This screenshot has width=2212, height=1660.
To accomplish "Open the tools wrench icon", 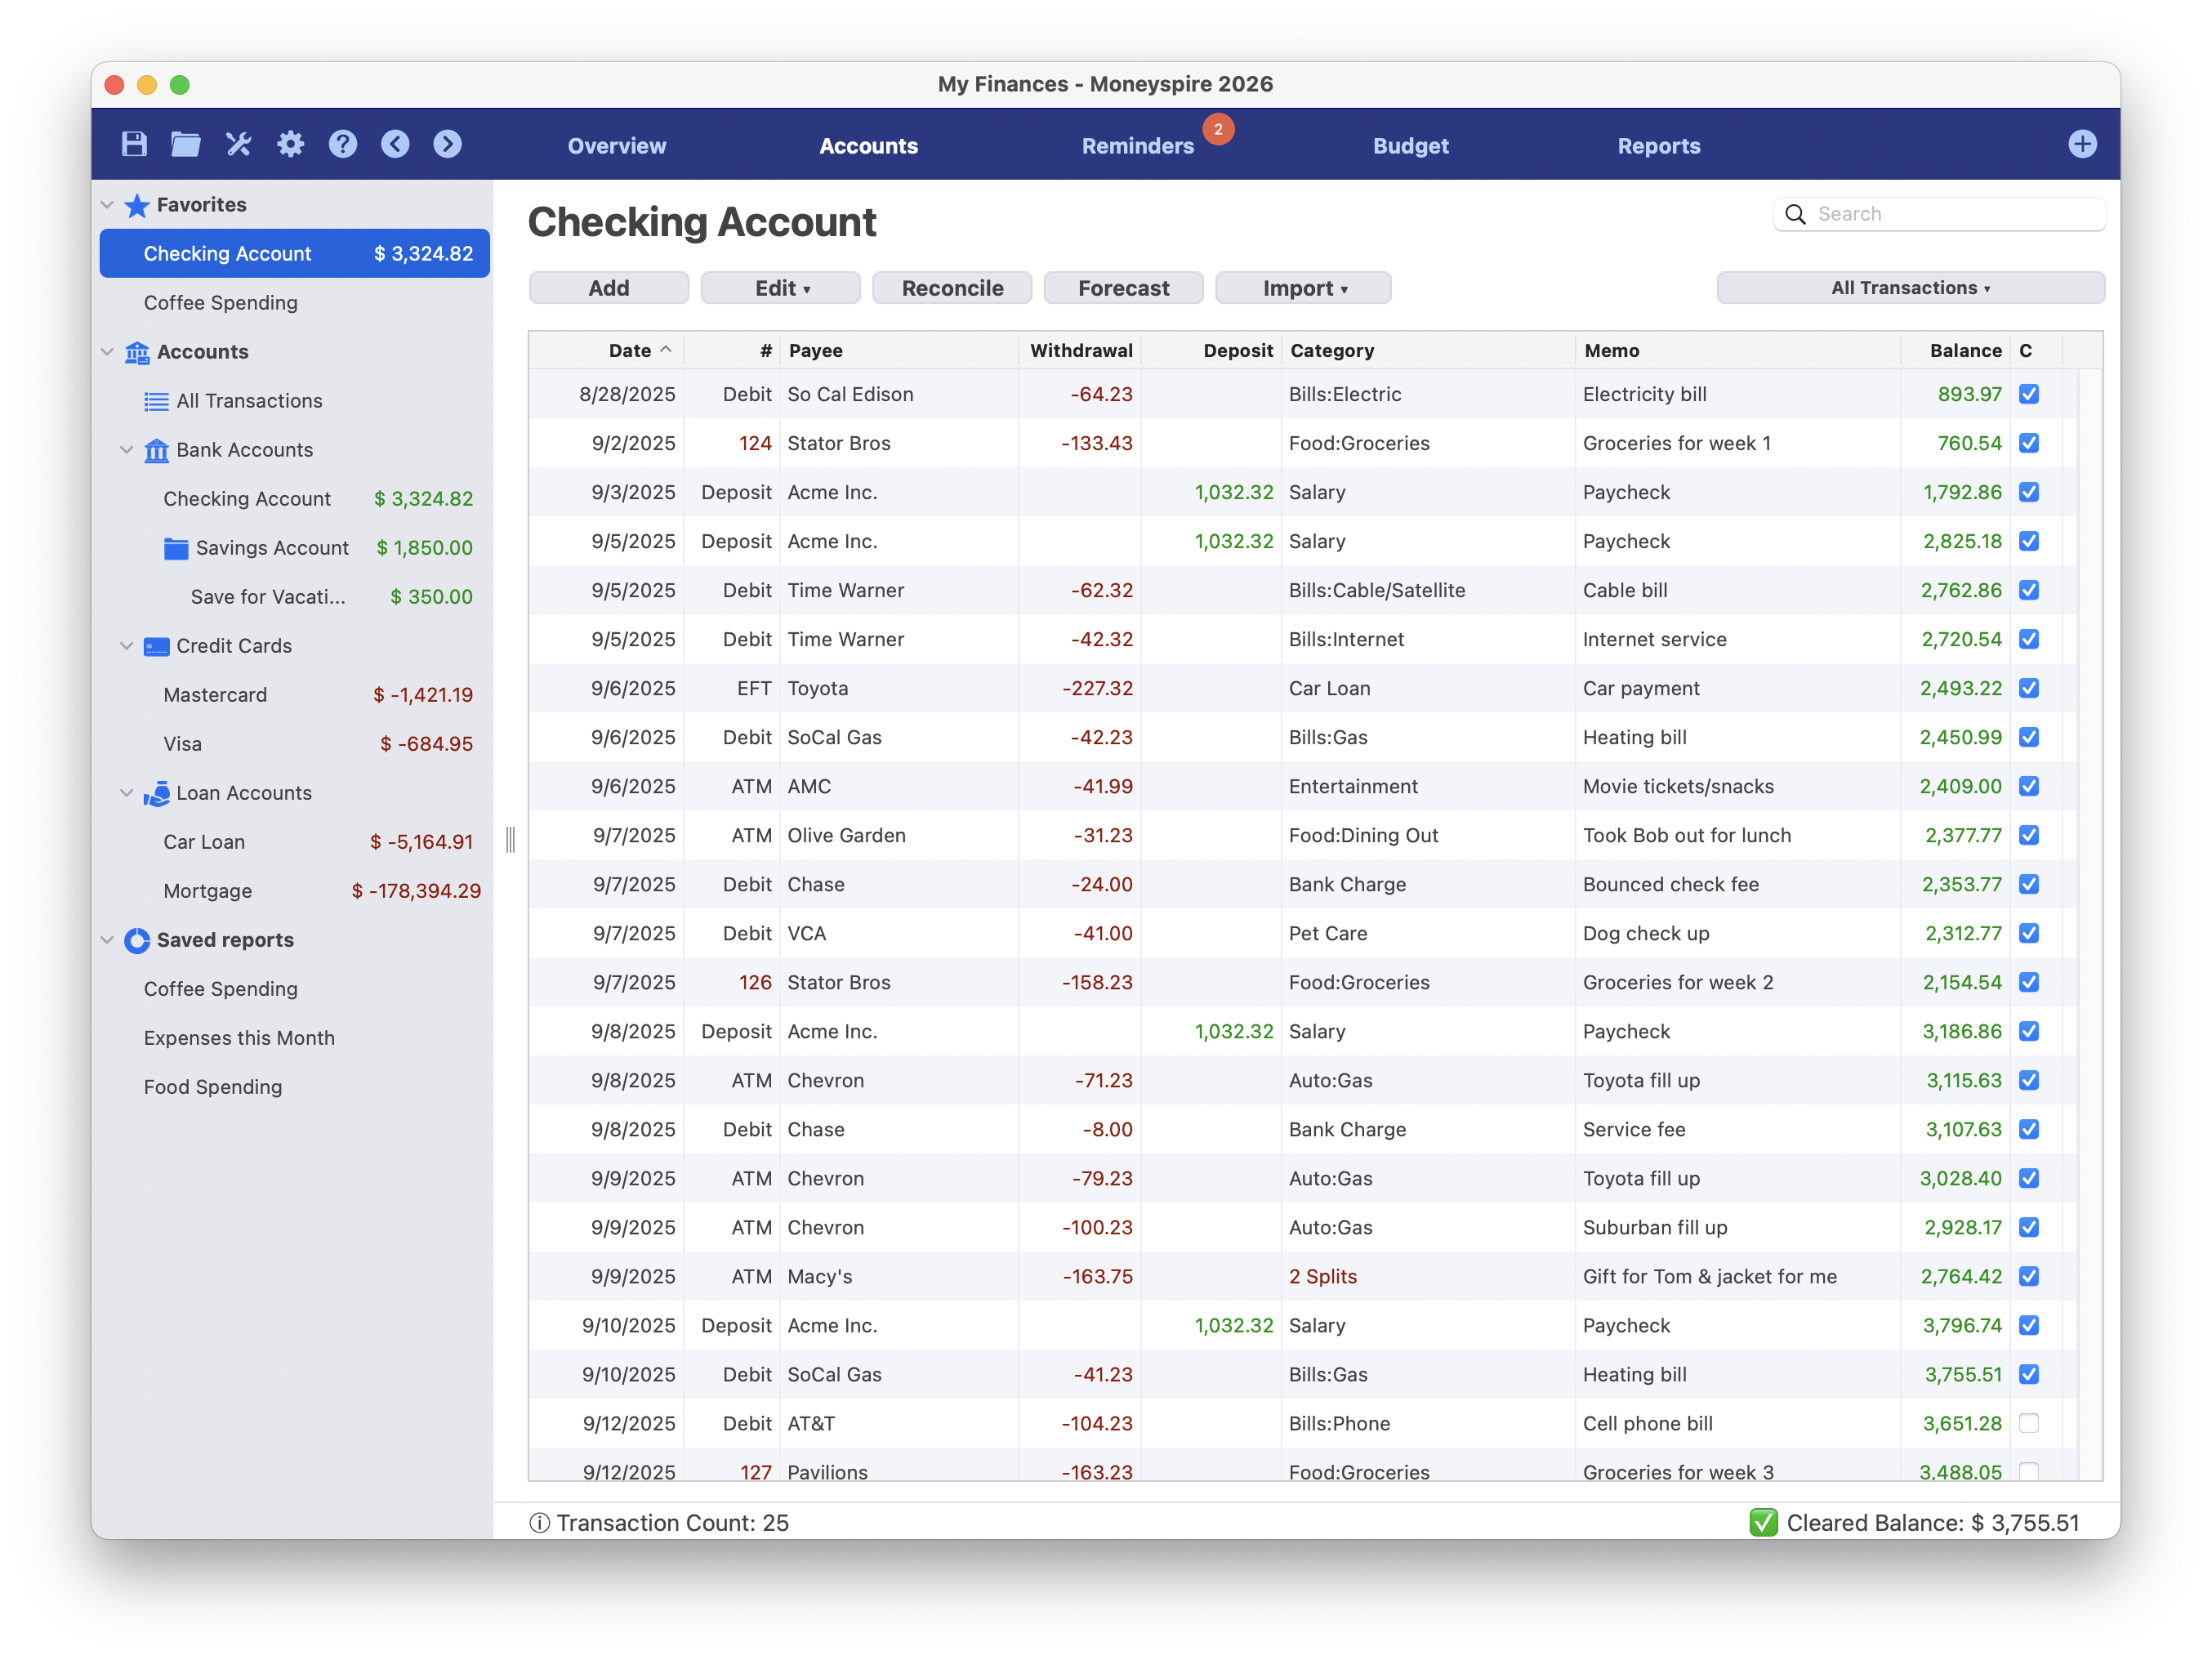I will 238,144.
